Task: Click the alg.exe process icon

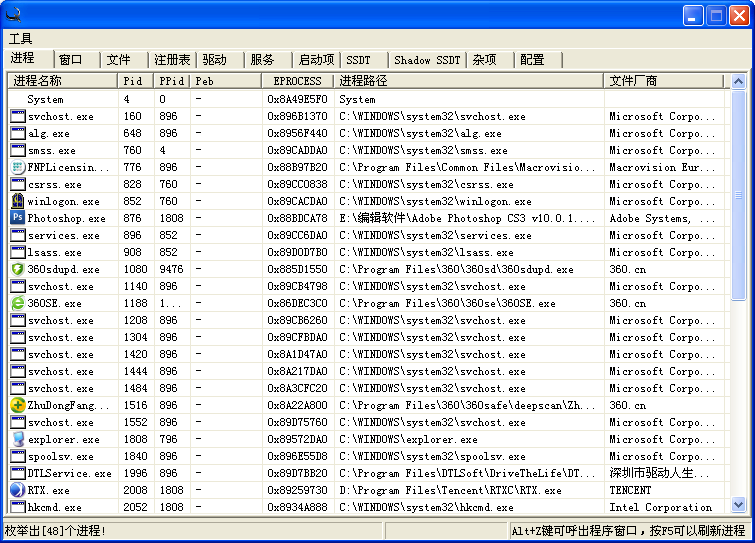Action: 18,133
